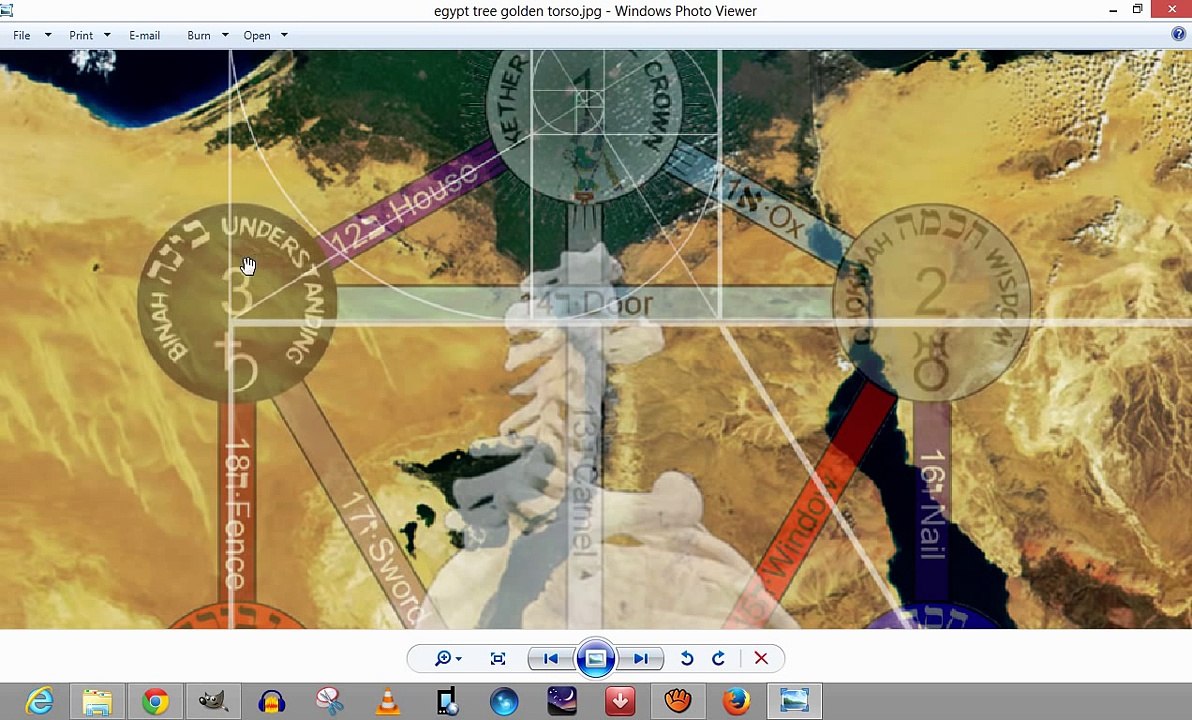
Task: Click the E-mail menu item
Action: click(x=144, y=35)
